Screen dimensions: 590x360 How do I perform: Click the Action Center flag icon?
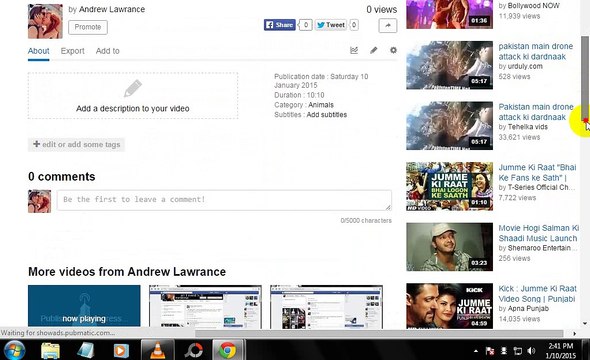[490, 351]
